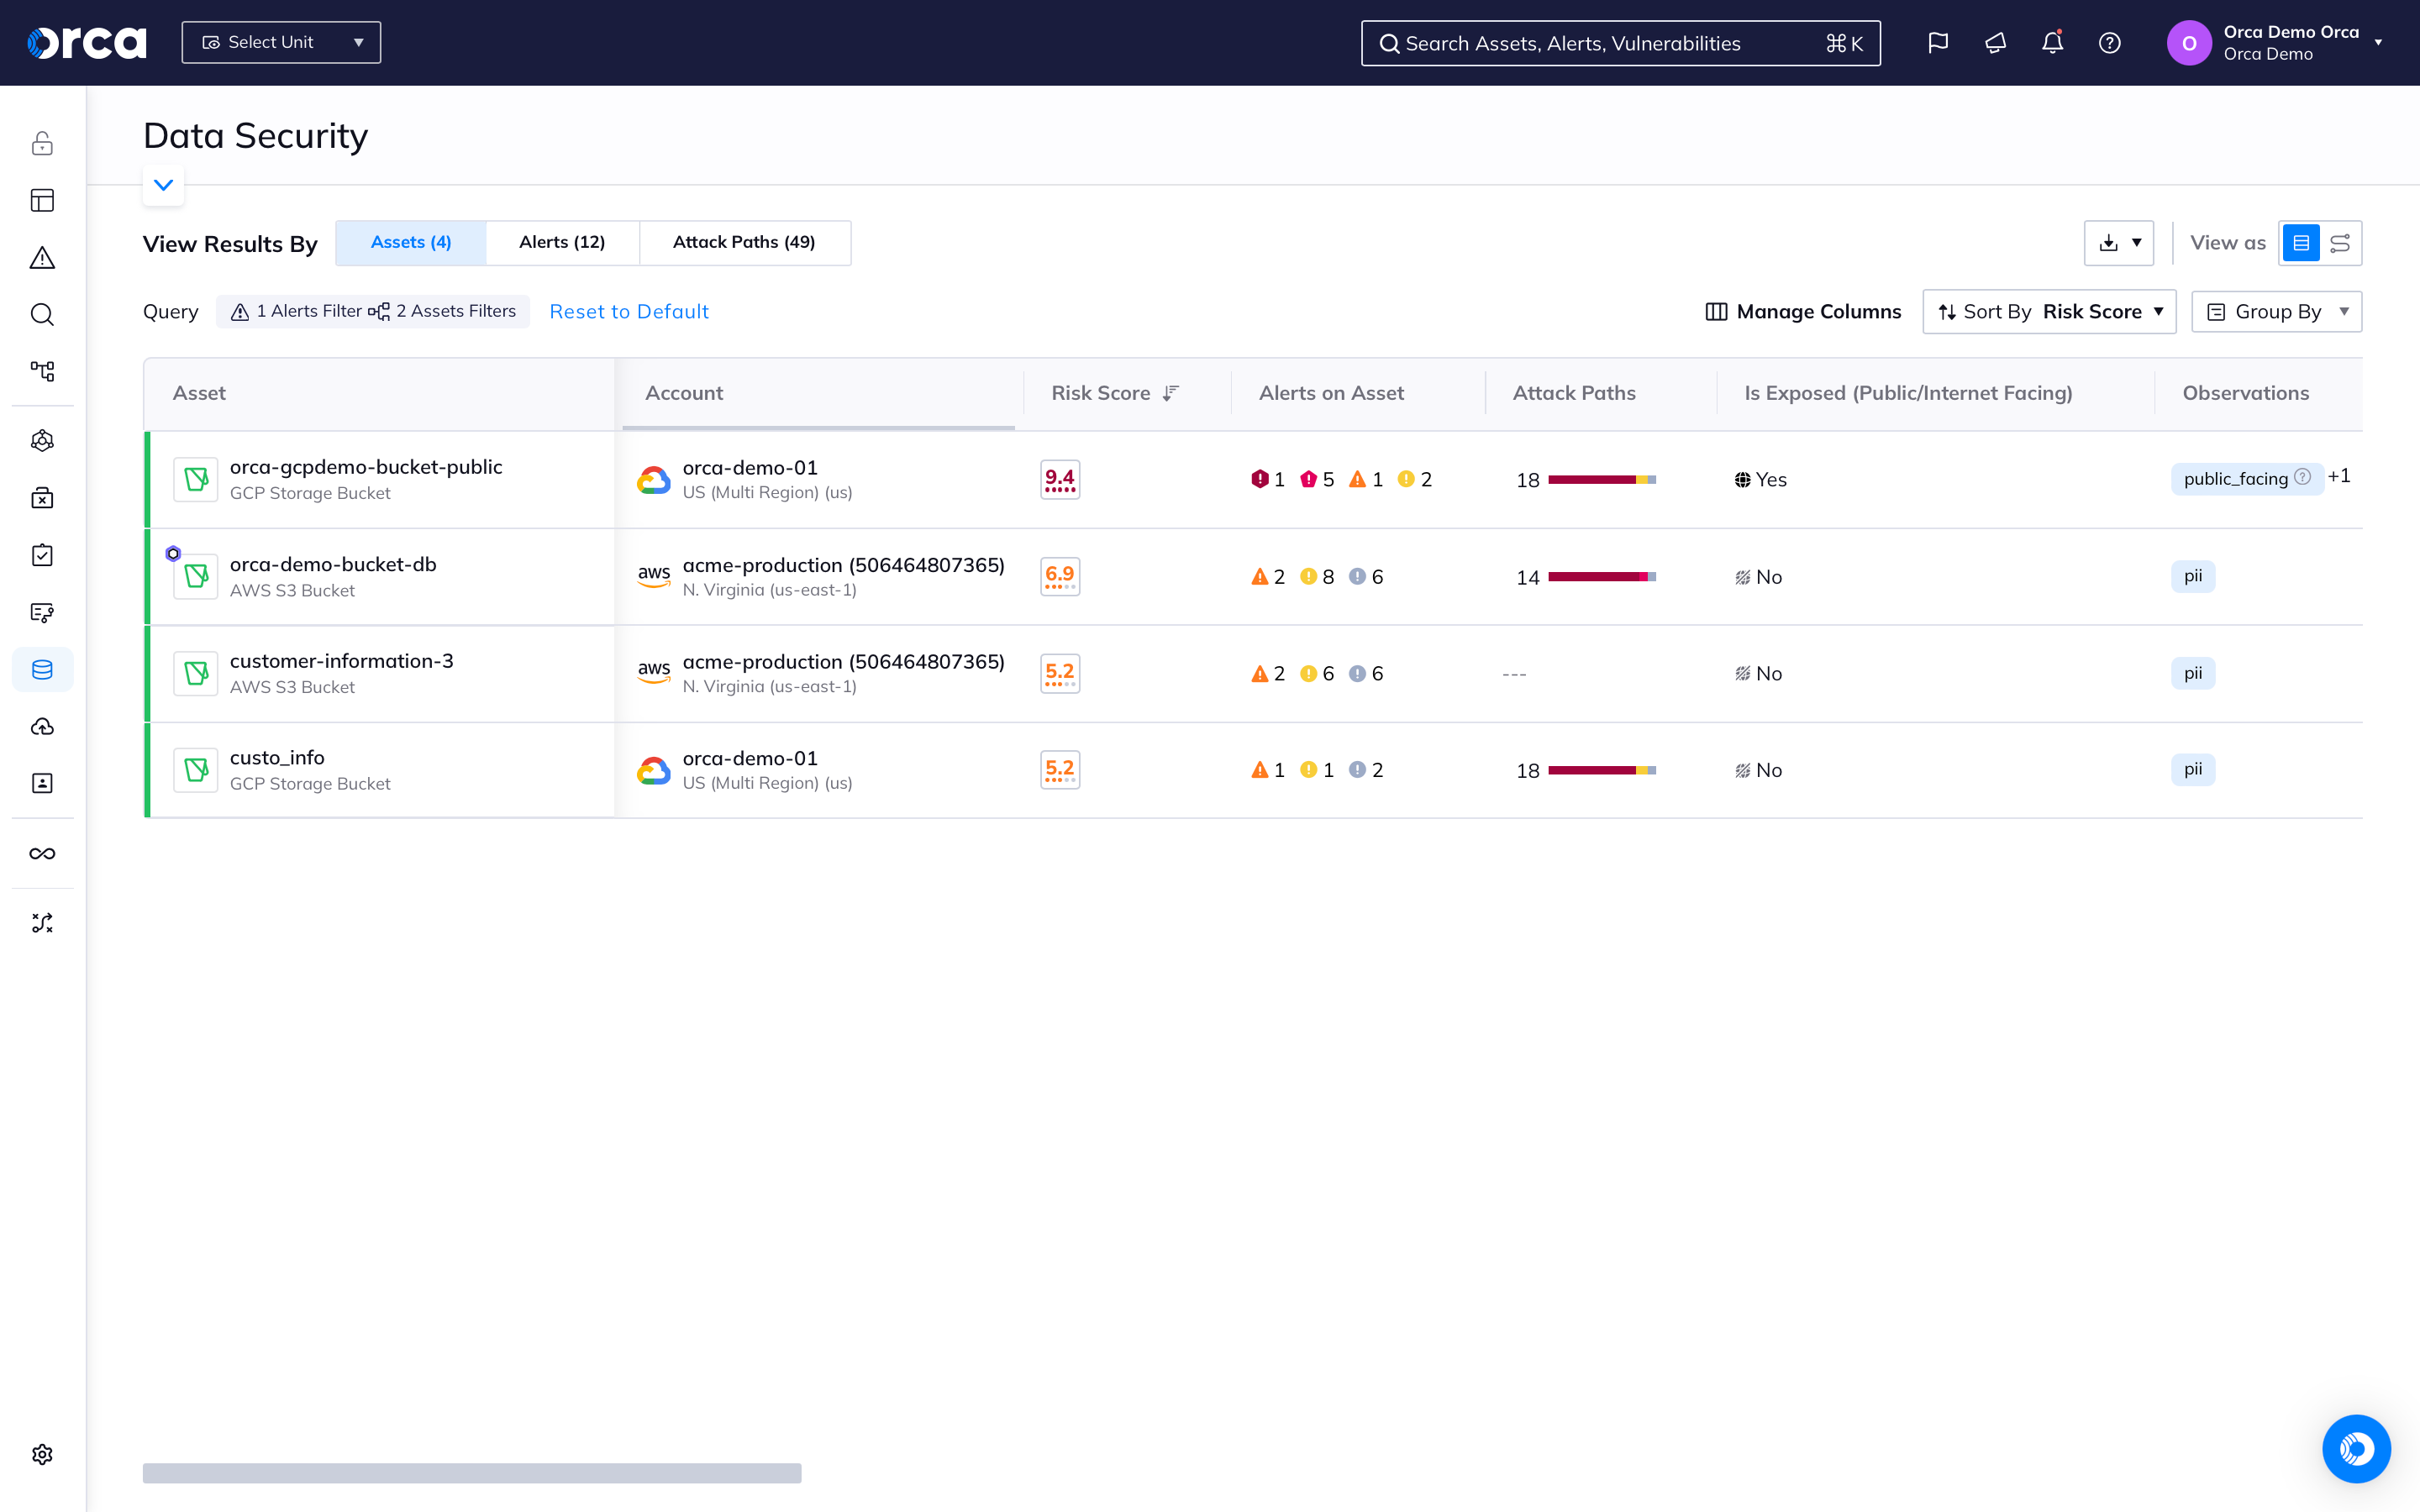
Task: Click the megaphone announcements icon
Action: (x=1995, y=43)
